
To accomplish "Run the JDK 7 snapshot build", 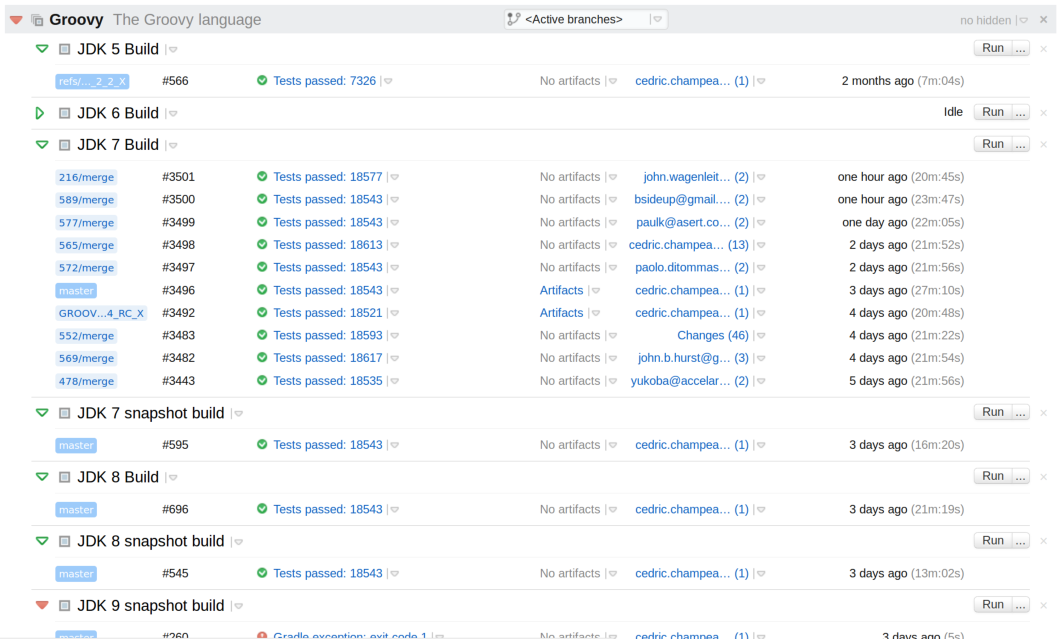I will coord(993,412).
